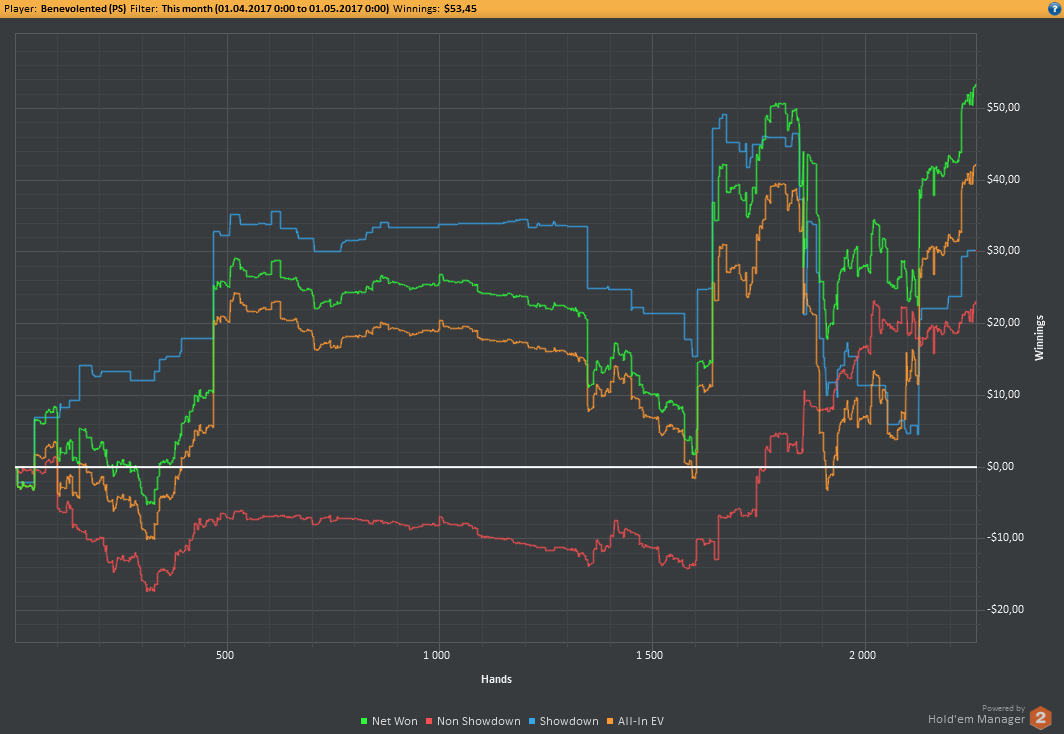The height and width of the screenshot is (734, 1064).
Task: Click the green Net Won color swatch
Action: pyautogui.click(x=364, y=722)
